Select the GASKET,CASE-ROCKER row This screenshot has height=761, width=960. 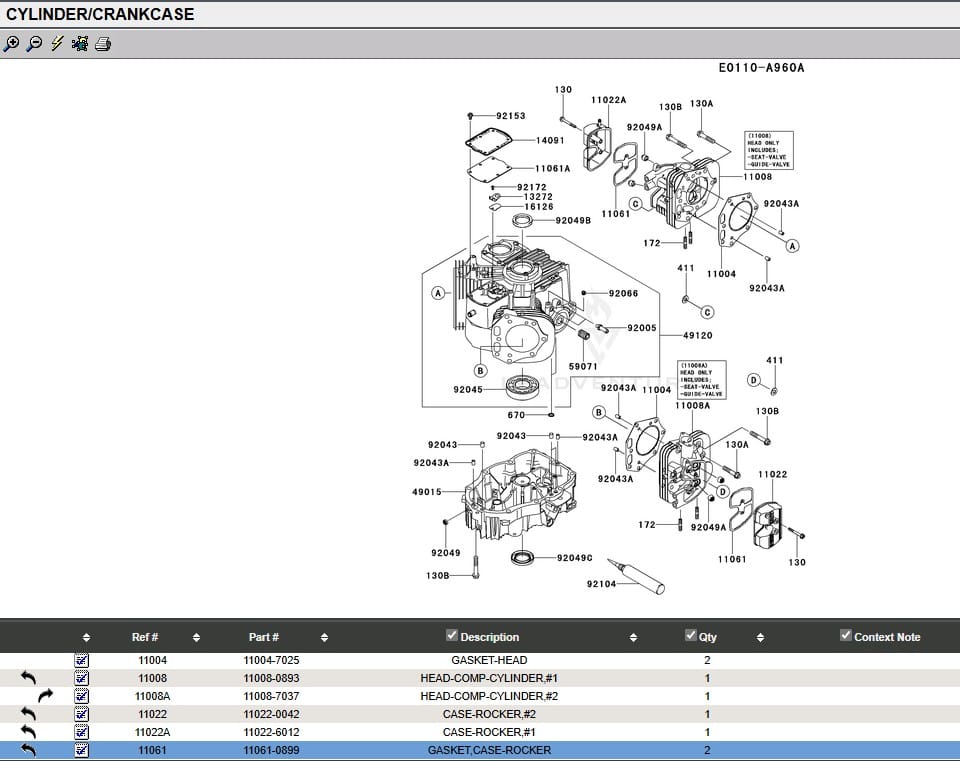pos(489,750)
